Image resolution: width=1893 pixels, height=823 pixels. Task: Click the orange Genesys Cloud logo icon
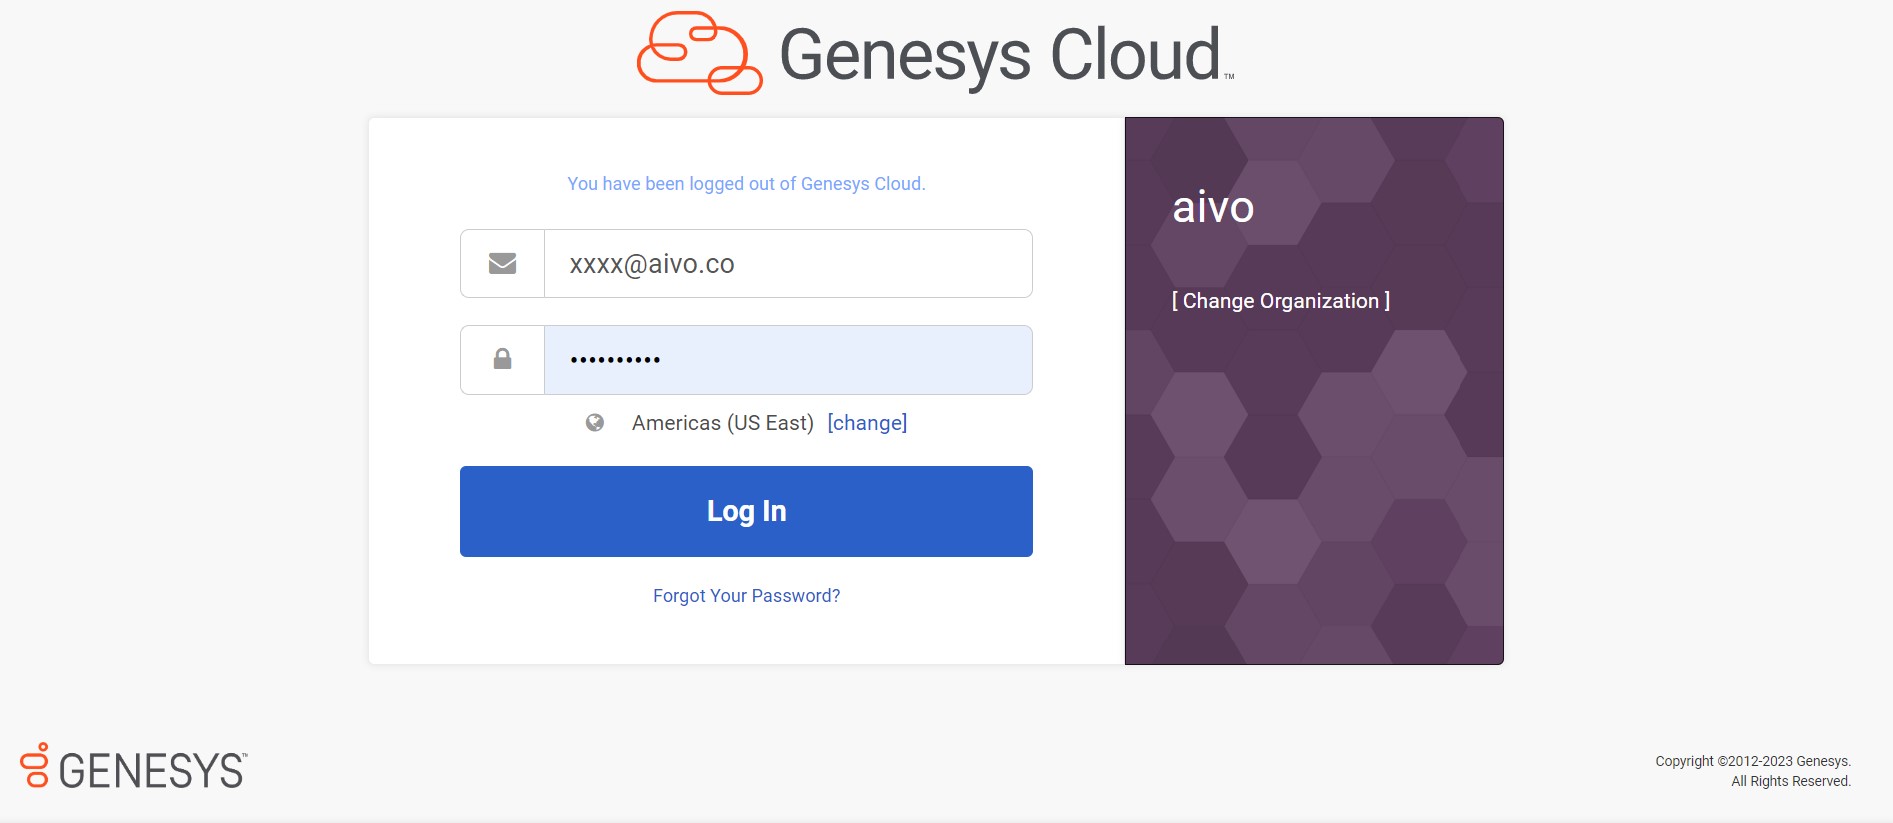[699, 53]
